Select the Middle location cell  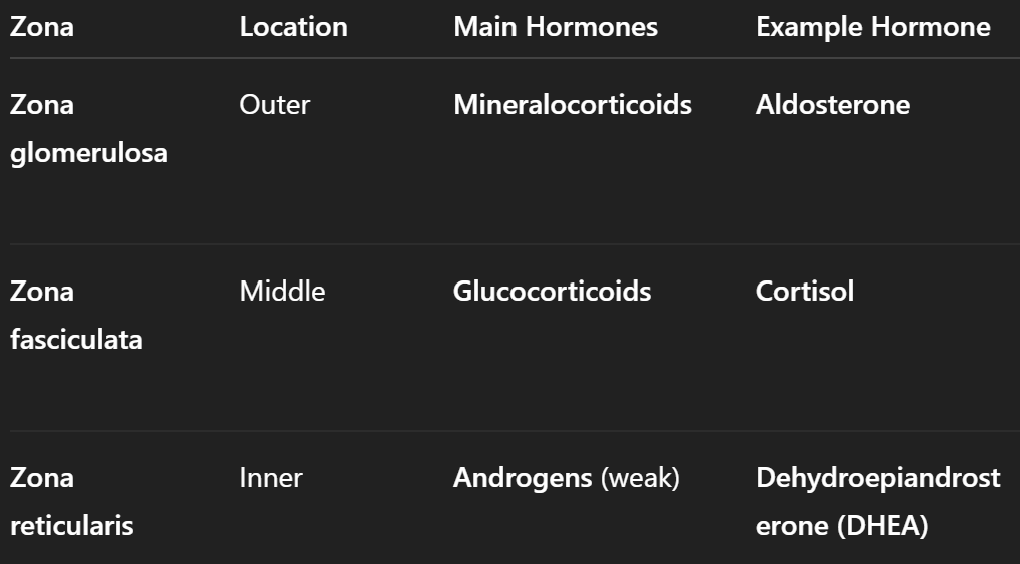click(x=282, y=292)
